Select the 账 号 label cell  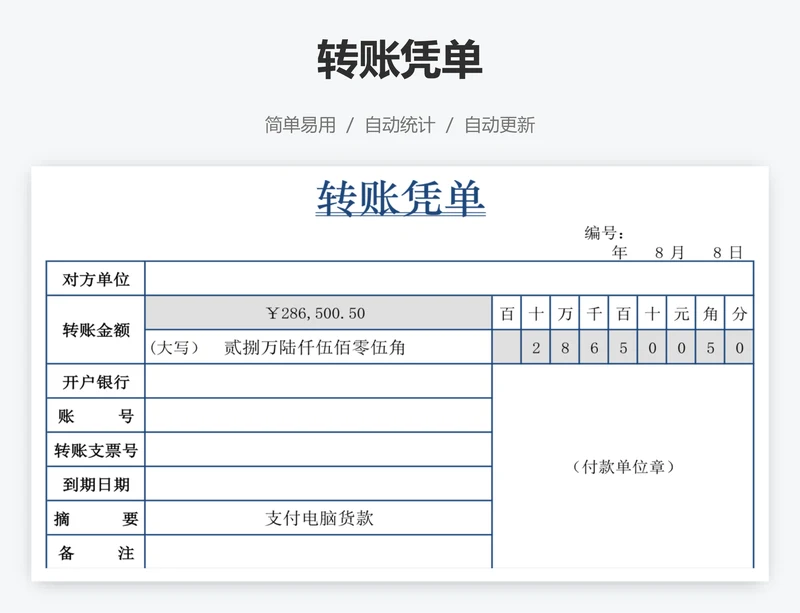96,415
